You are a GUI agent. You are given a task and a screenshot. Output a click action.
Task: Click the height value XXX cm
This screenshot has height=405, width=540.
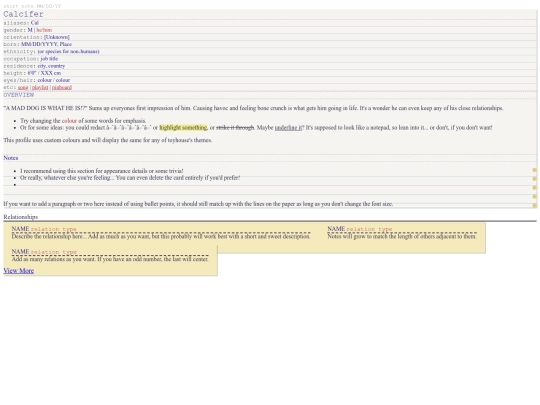51,73
